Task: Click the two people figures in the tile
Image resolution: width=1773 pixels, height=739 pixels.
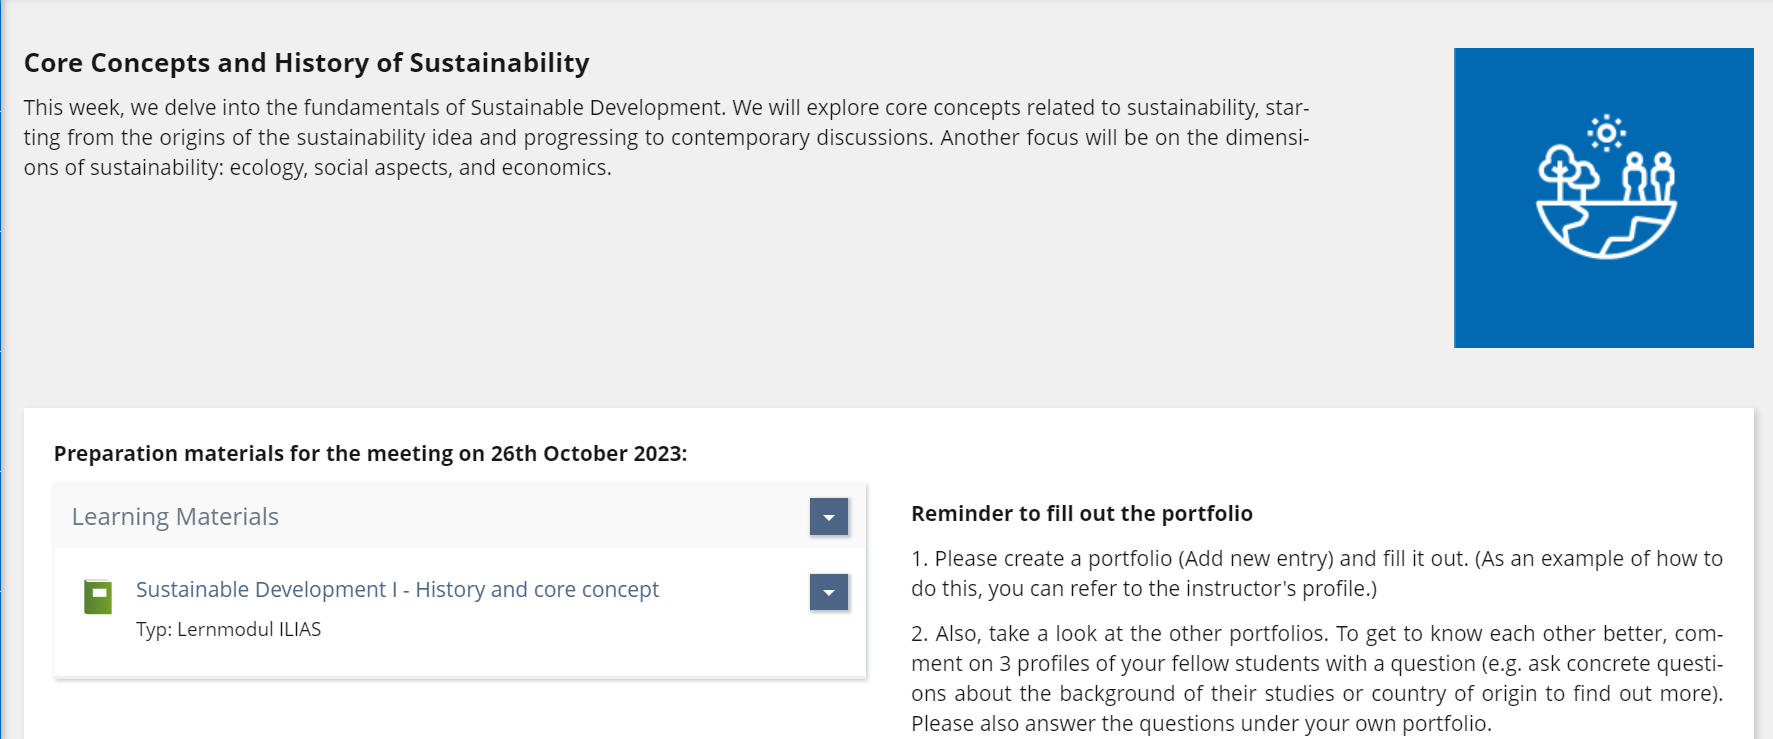Action: [x=1648, y=177]
